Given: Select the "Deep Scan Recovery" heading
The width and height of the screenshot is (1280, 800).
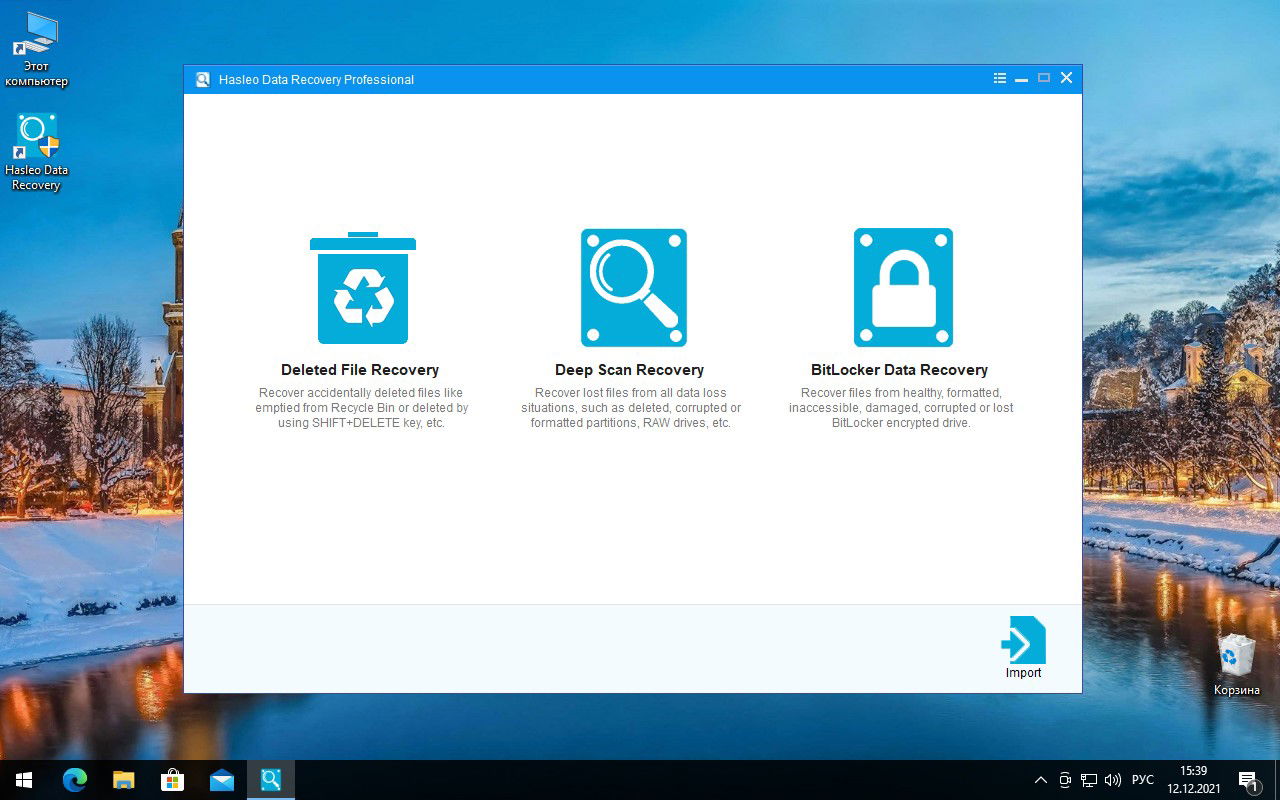Looking at the screenshot, I should coord(630,370).
